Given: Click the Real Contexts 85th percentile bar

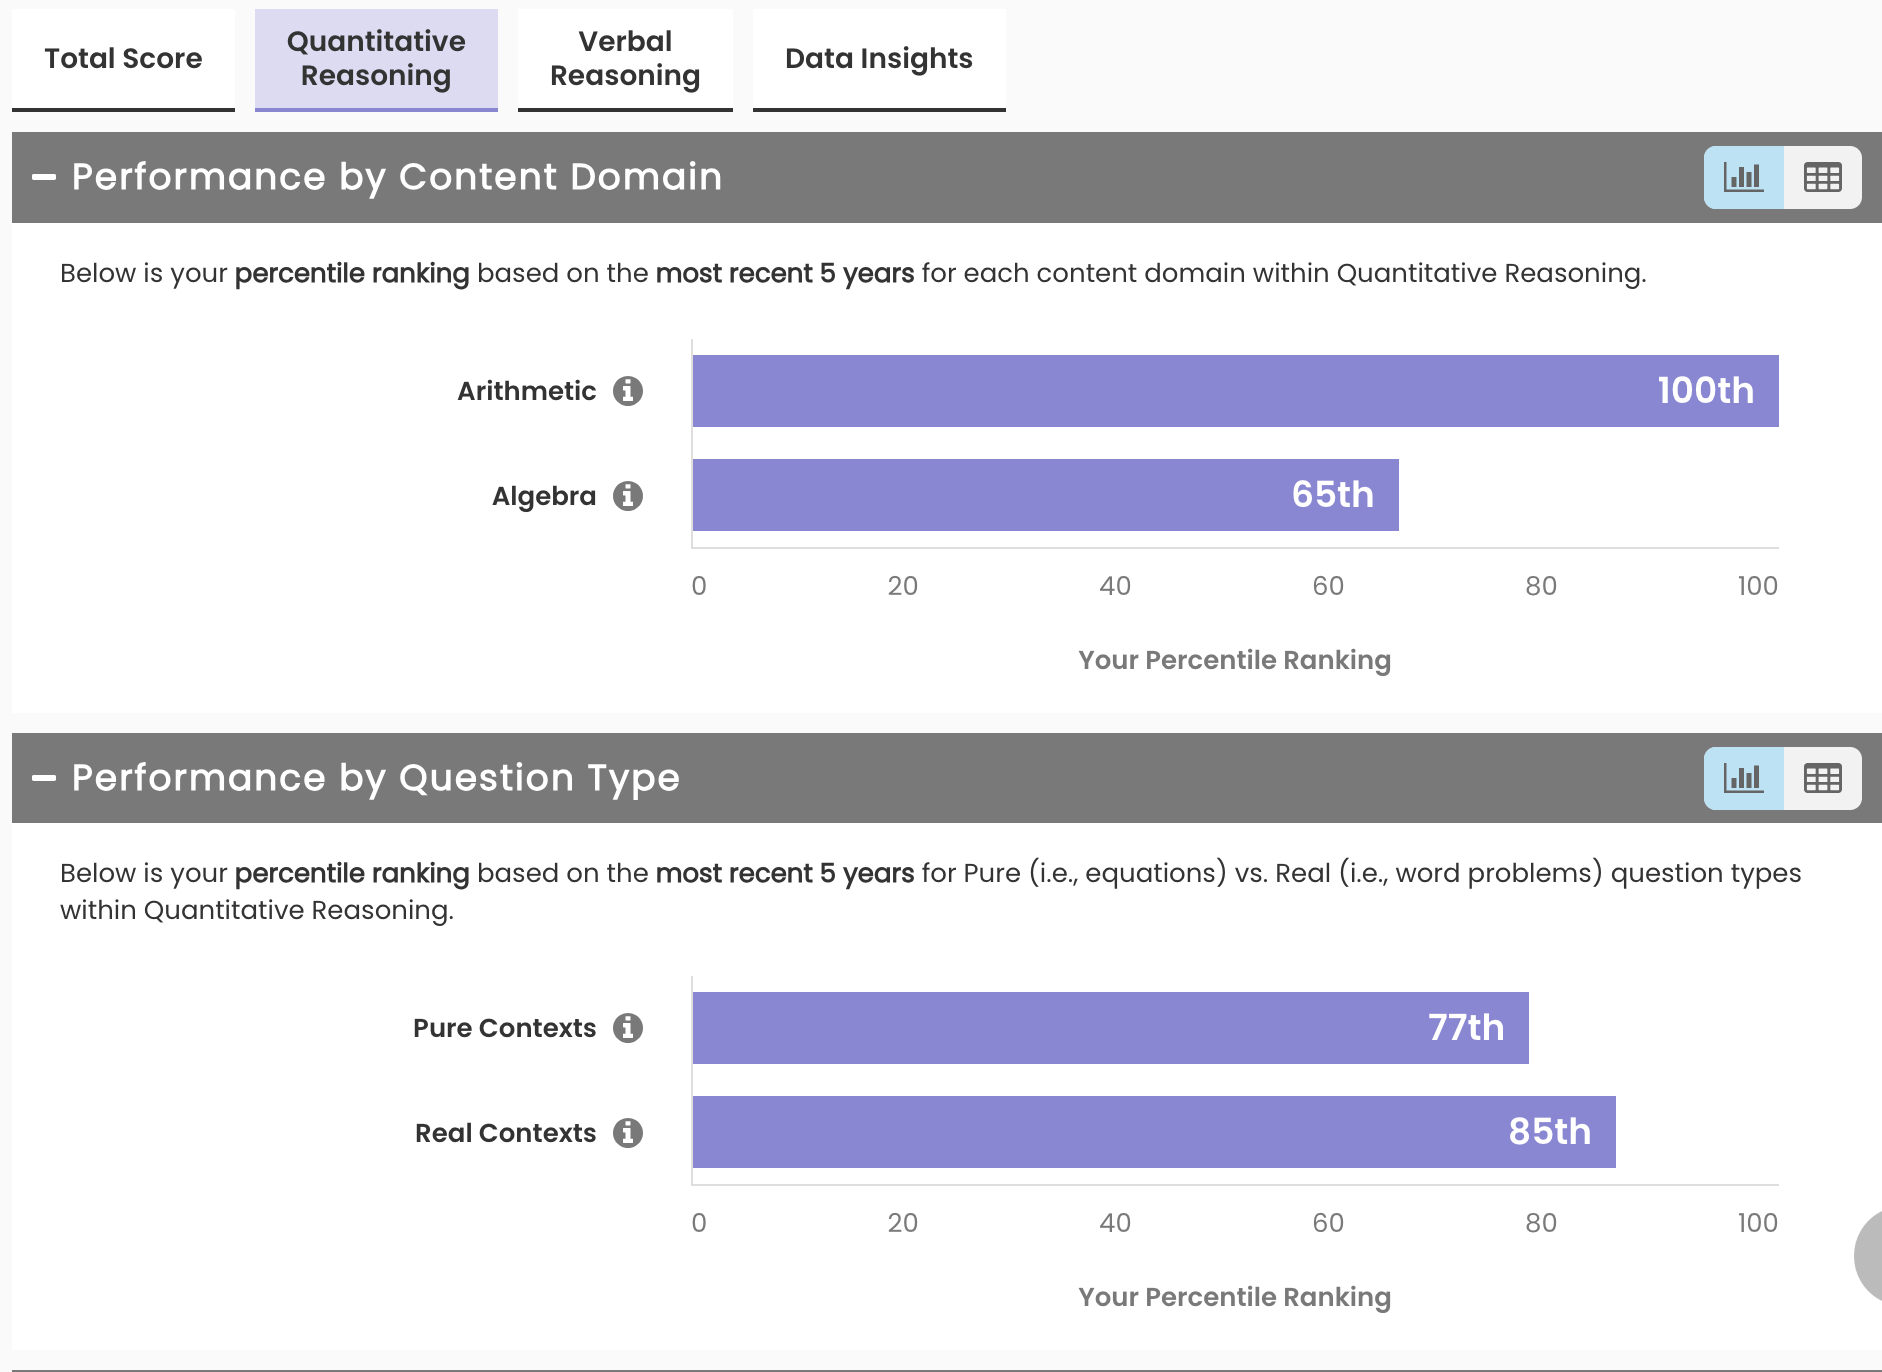Looking at the screenshot, I should click(1154, 1132).
